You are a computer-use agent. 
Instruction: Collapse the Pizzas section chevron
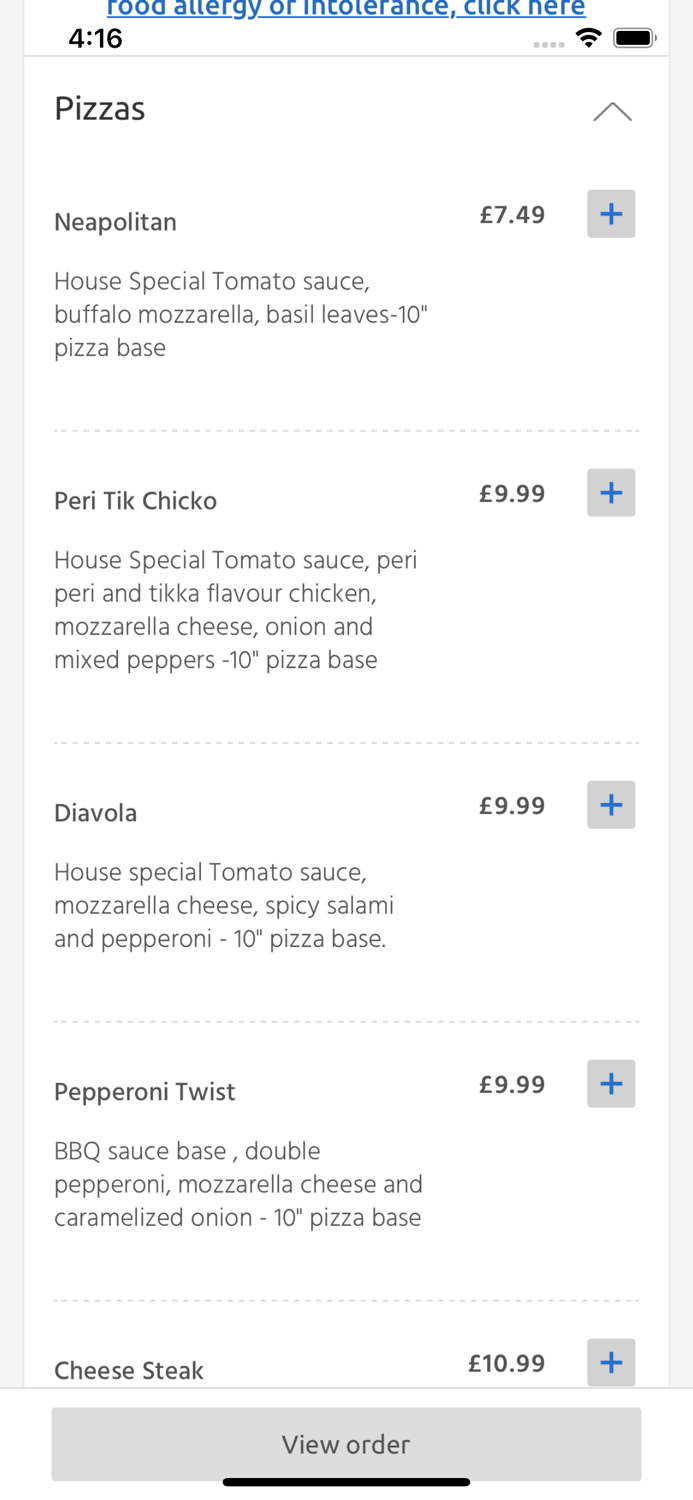pyautogui.click(x=612, y=111)
